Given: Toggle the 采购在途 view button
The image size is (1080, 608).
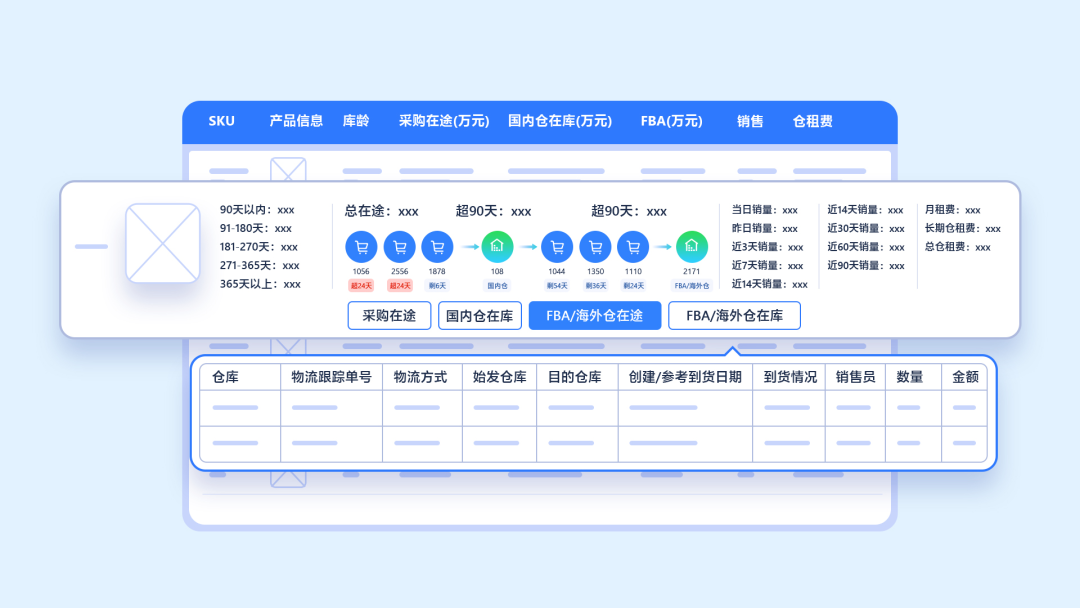Looking at the screenshot, I should pyautogui.click(x=389, y=315).
